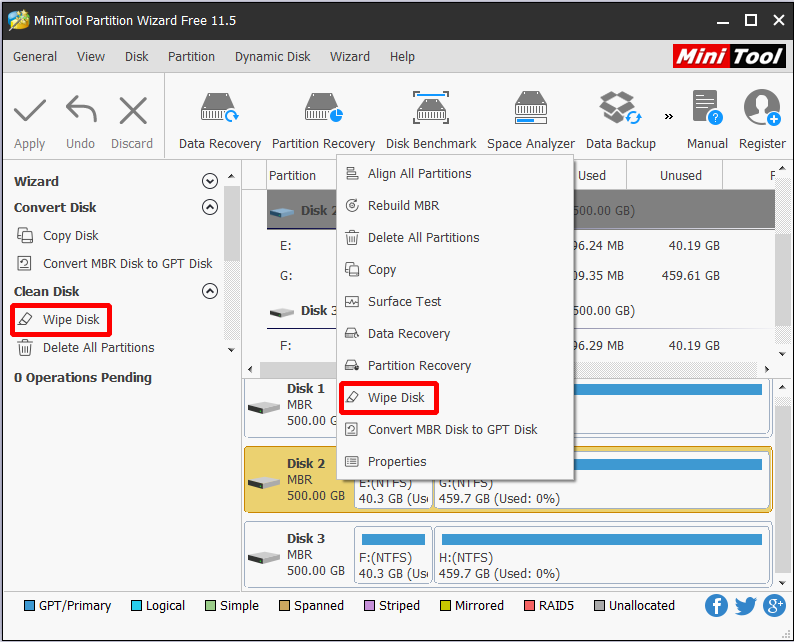Open the Wizard menu
The image size is (794, 642).
tap(350, 57)
